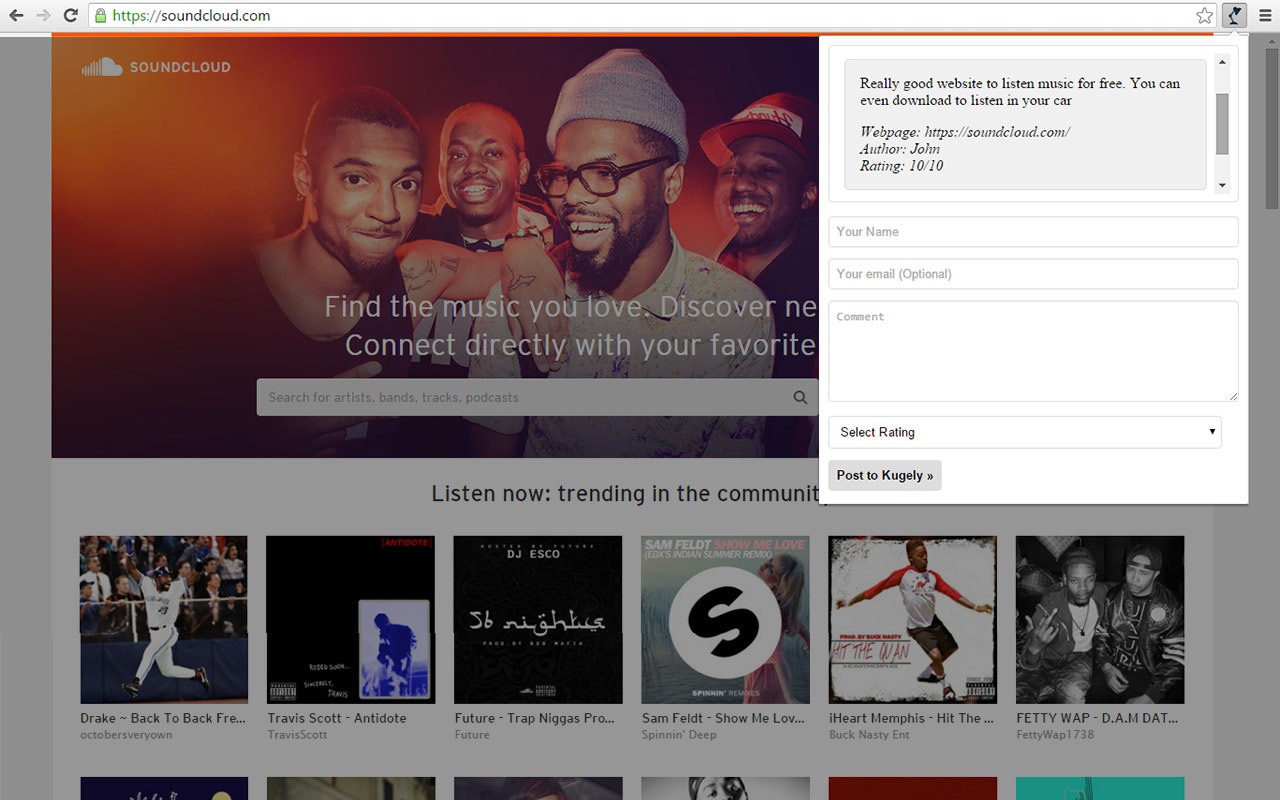Click 'Sam Feldt - Show Me Love' title
Viewport: 1280px width, 800px height.
click(722, 718)
